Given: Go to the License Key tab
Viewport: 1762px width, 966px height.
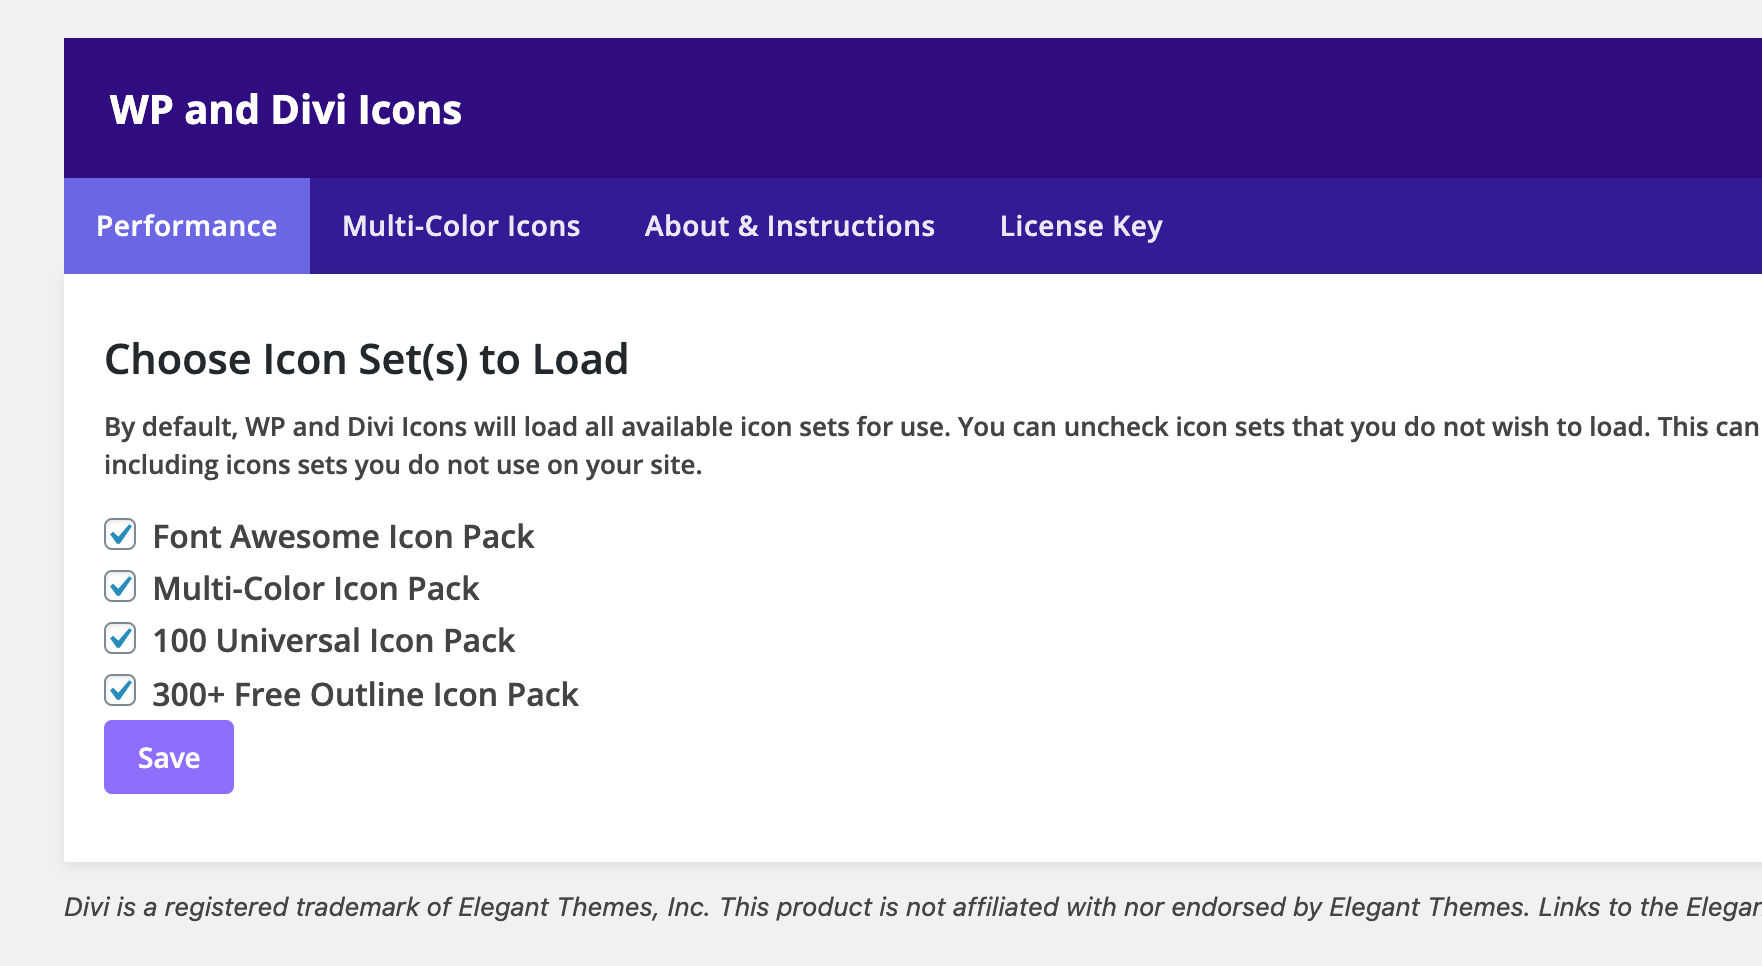Looking at the screenshot, I should [1081, 226].
